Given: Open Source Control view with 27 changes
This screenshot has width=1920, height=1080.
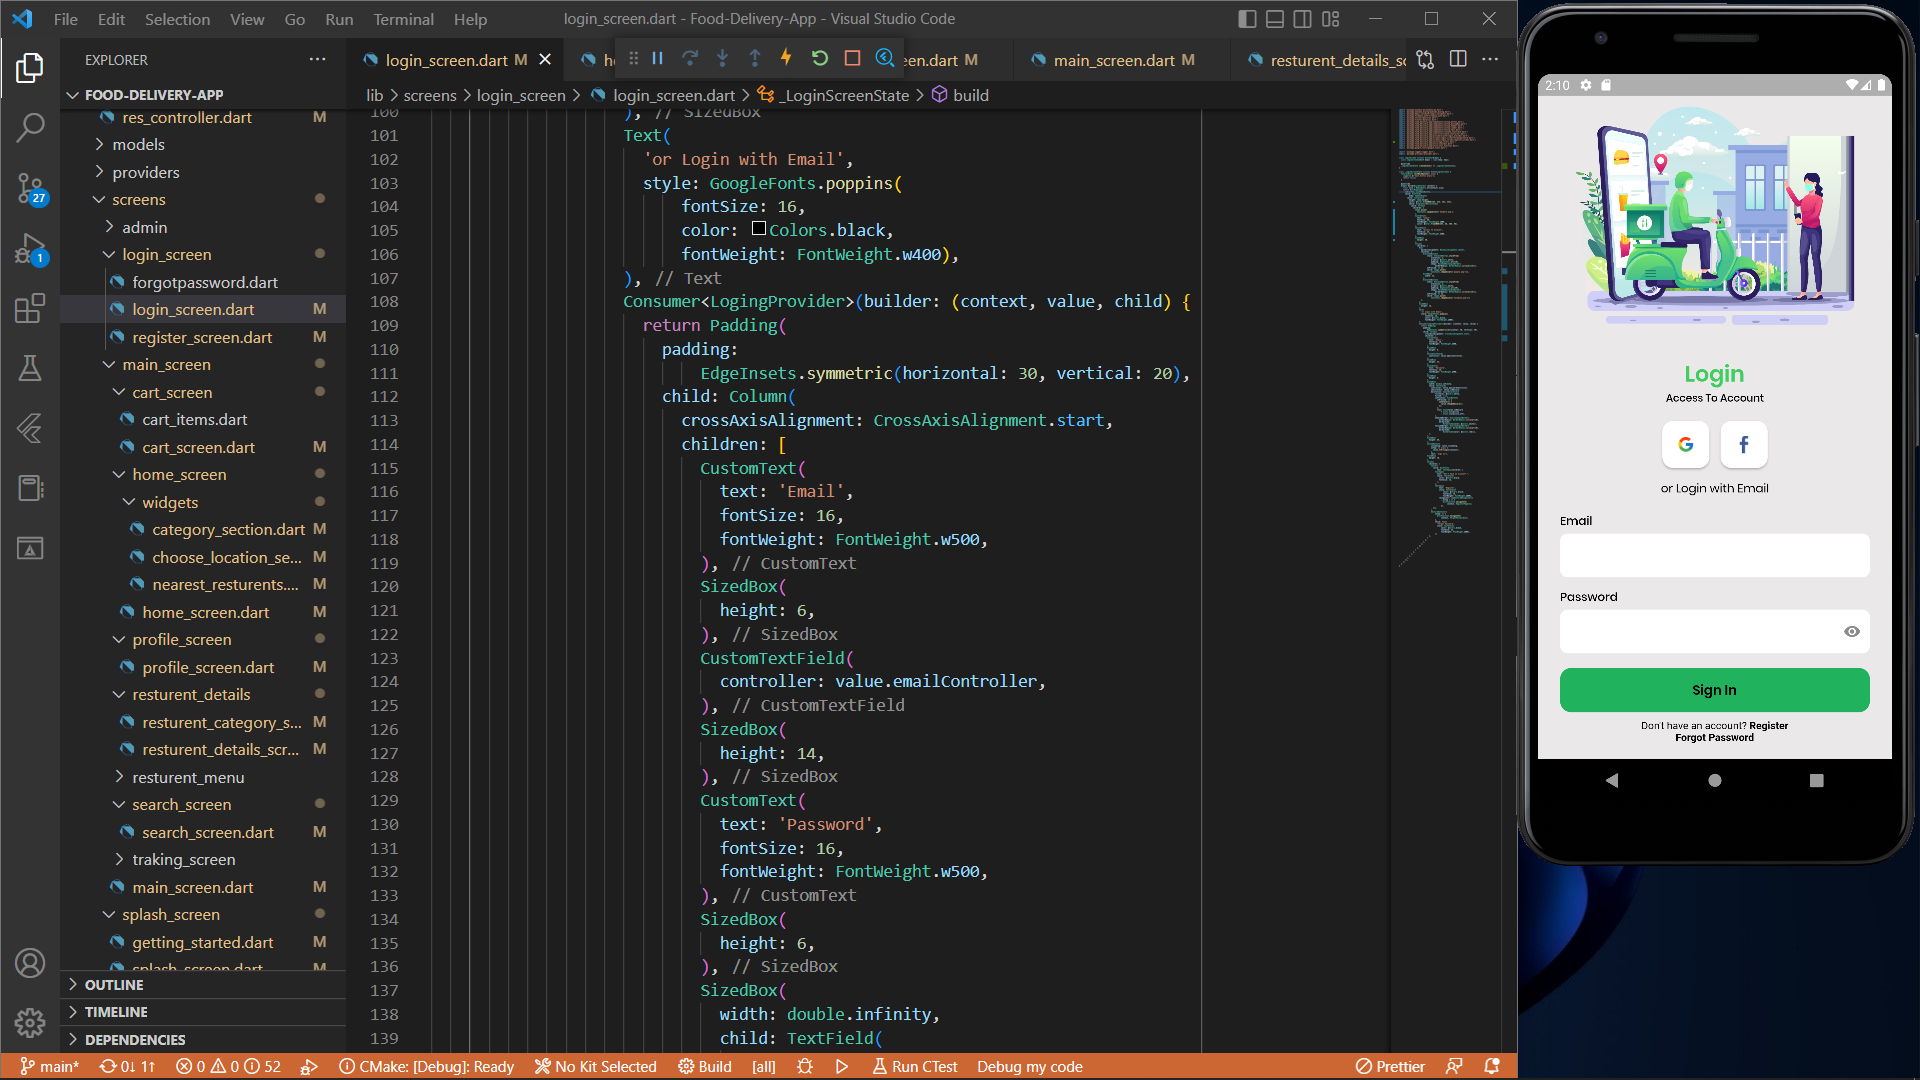Looking at the screenshot, I should (30, 187).
